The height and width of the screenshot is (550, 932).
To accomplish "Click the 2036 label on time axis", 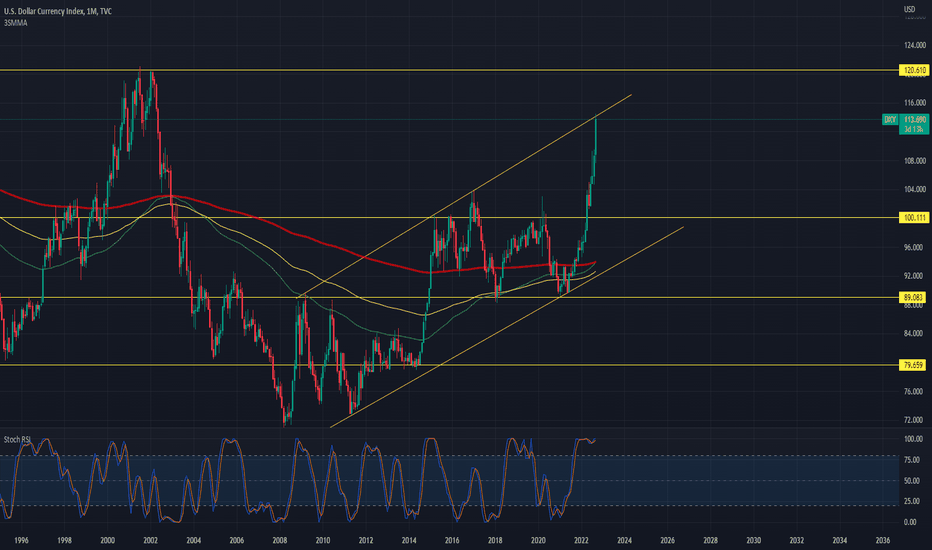I will click(883, 540).
